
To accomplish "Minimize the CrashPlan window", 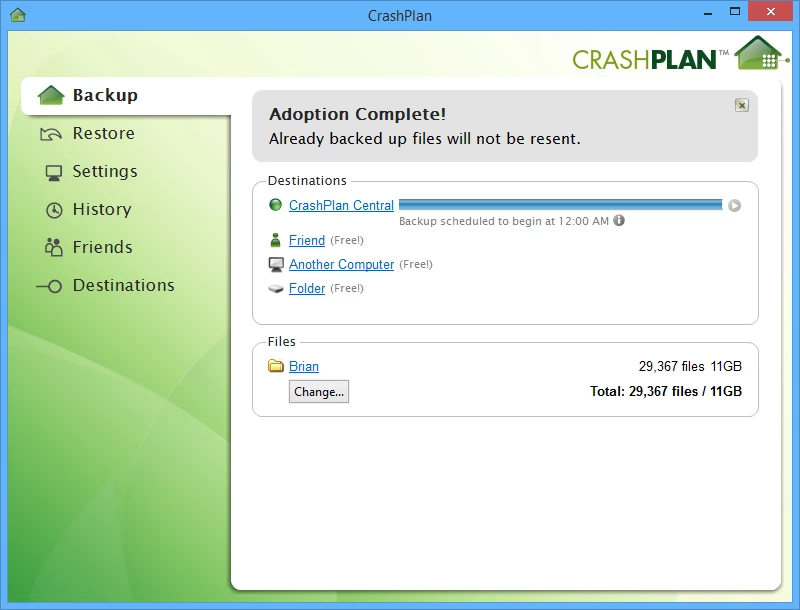I will [x=708, y=13].
